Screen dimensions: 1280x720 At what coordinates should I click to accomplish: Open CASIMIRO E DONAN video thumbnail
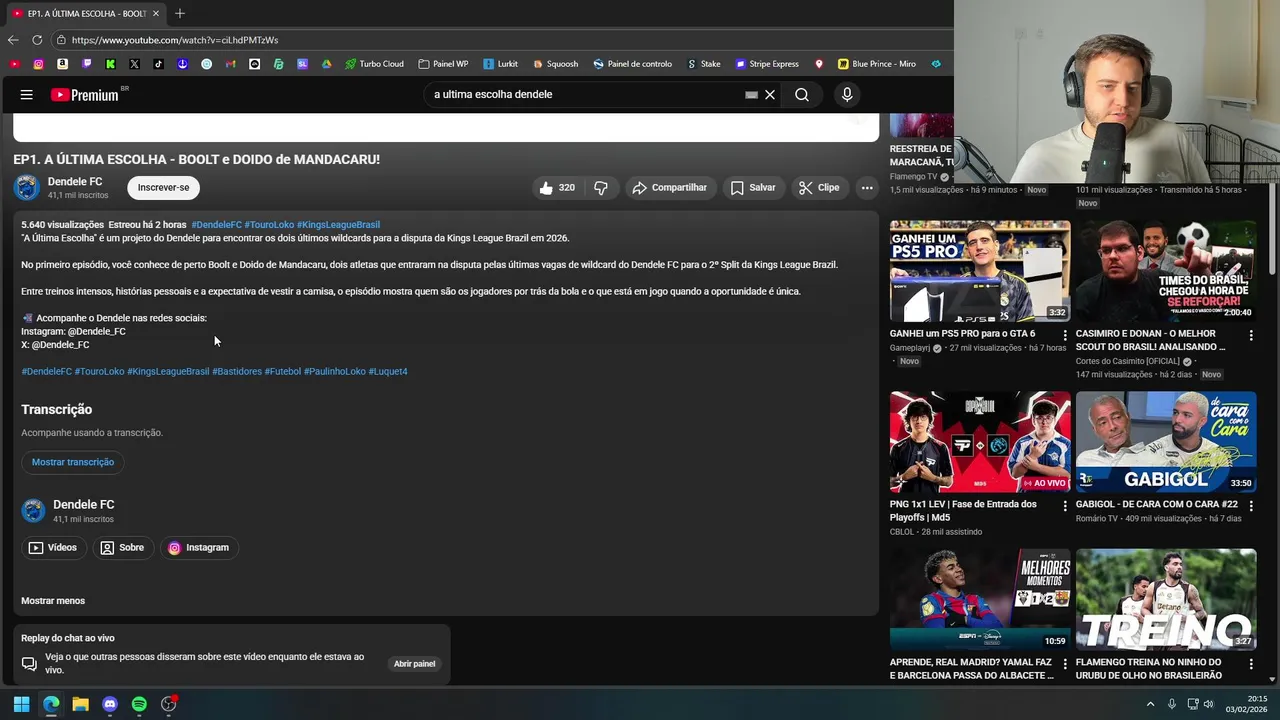pyautogui.click(x=1166, y=272)
